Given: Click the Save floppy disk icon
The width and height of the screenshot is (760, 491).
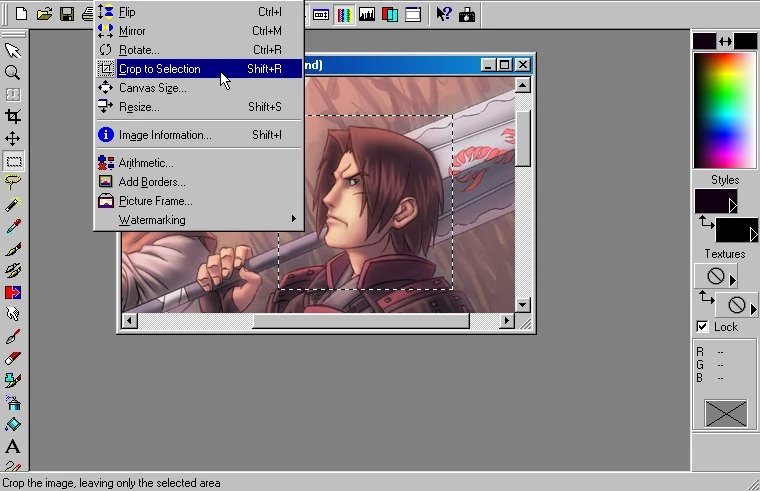Looking at the screenshot, I should tap(67, 14).
